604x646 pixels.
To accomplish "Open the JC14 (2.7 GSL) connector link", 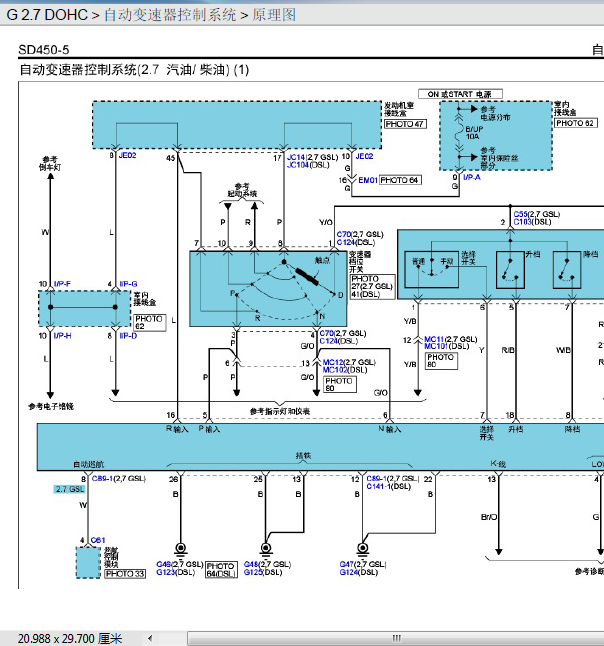I will point(296,157).
